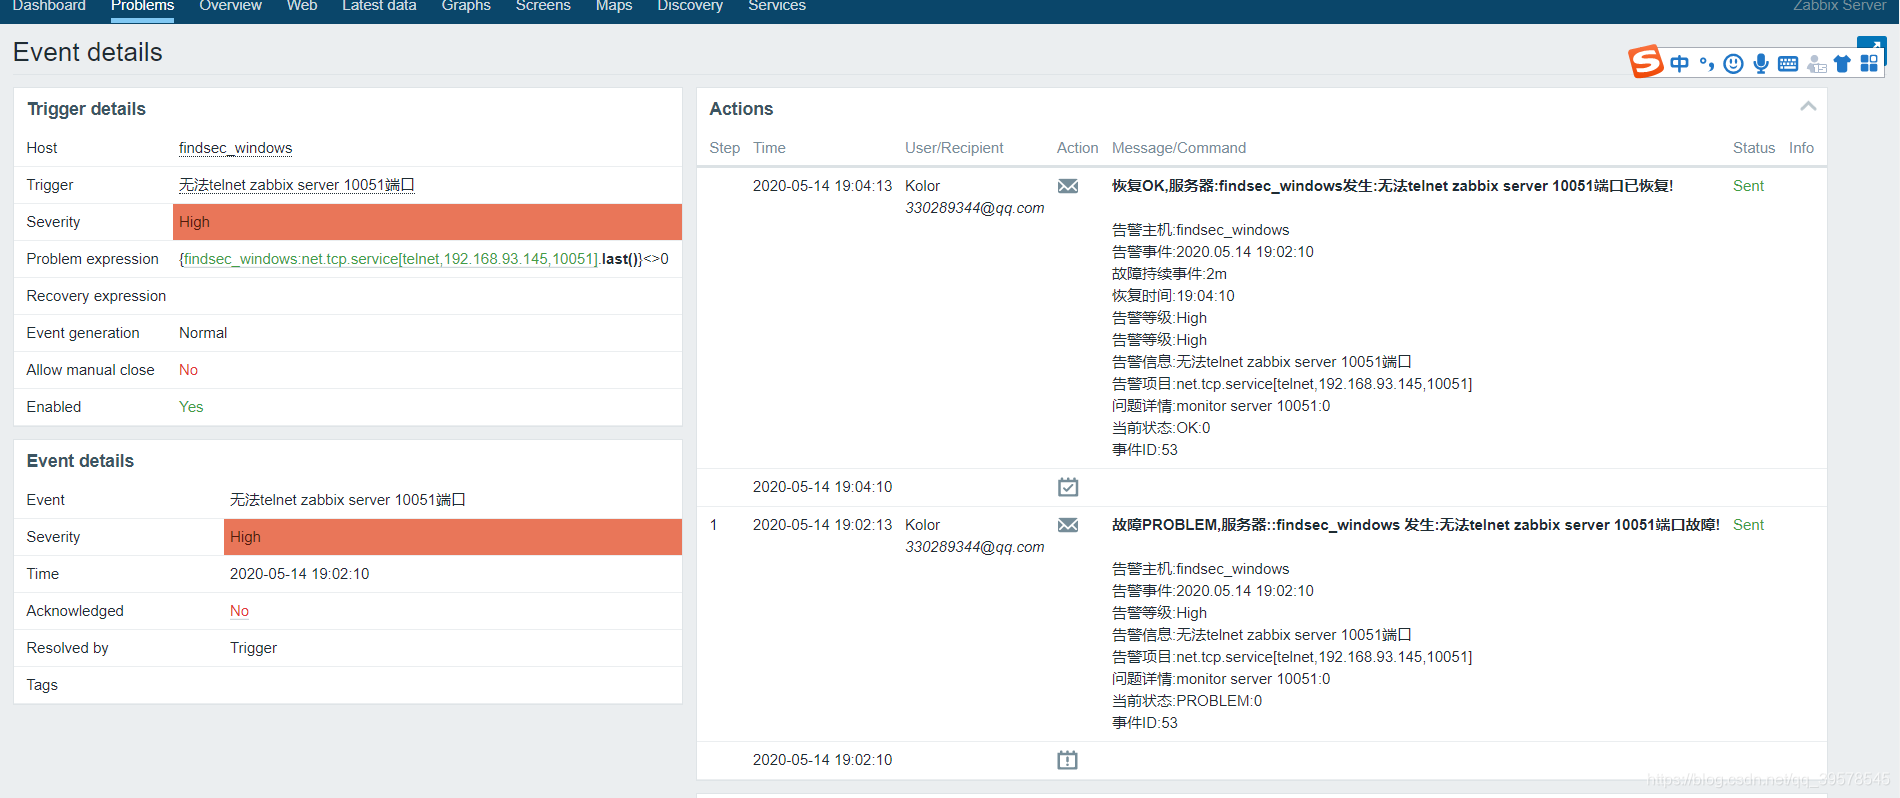Click Kolor user in step 1 row
The height and width of the screenshot is (798, 1900).
[x=922, y=525]
